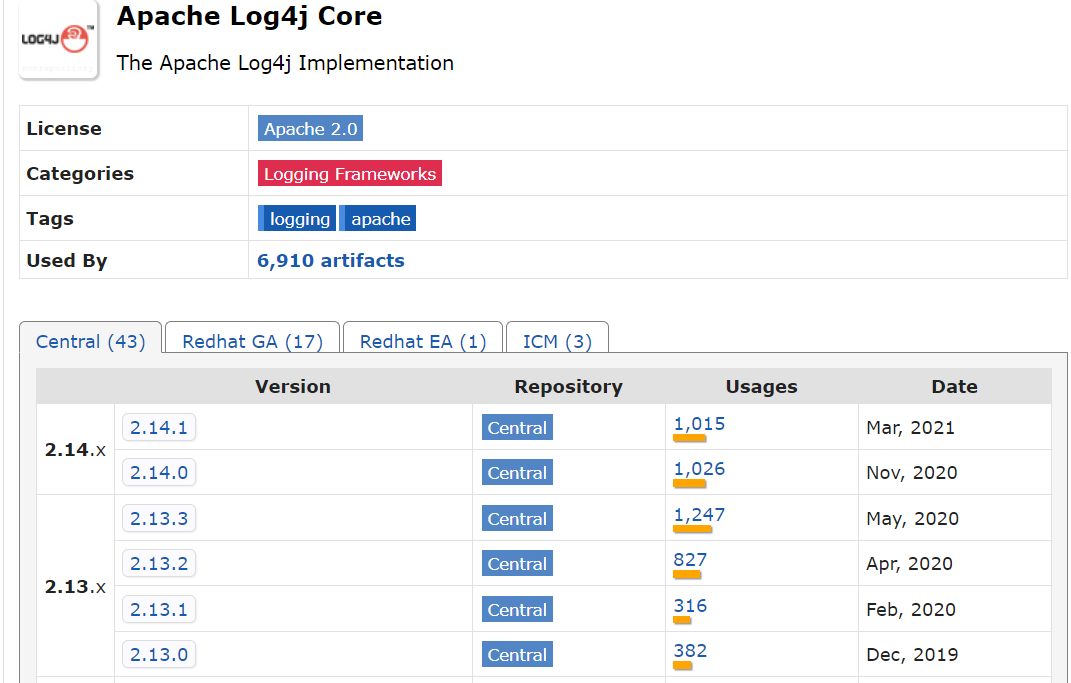This screenshot has width=1071, height=683.
Task: Click the Apache Log4j Core heading
Action: tap(249, 16)
